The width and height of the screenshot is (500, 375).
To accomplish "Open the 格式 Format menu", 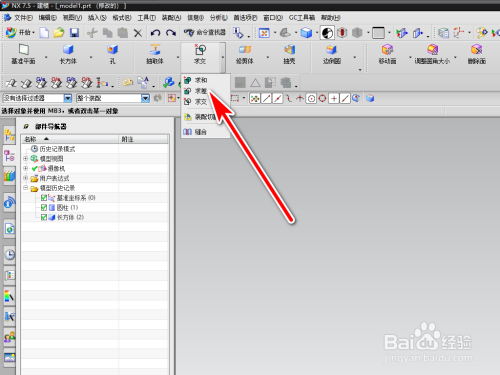I will [122, 18].
